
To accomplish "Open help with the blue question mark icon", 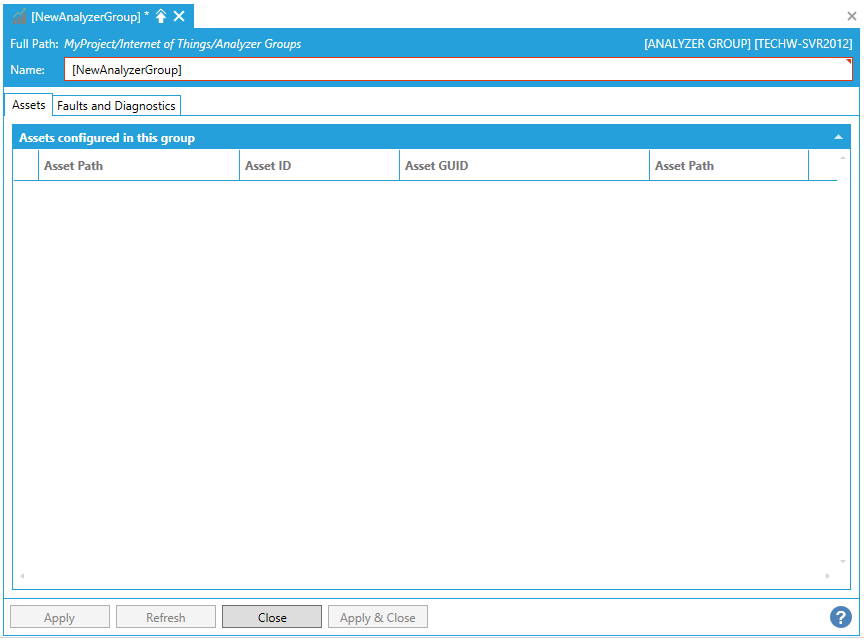I will coord(841,617).
